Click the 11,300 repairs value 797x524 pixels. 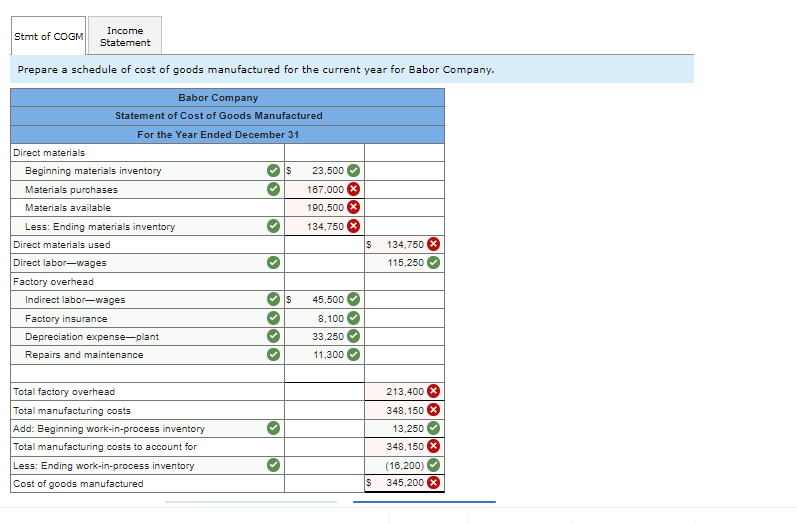pyautogui.click(x=328, y=355)
